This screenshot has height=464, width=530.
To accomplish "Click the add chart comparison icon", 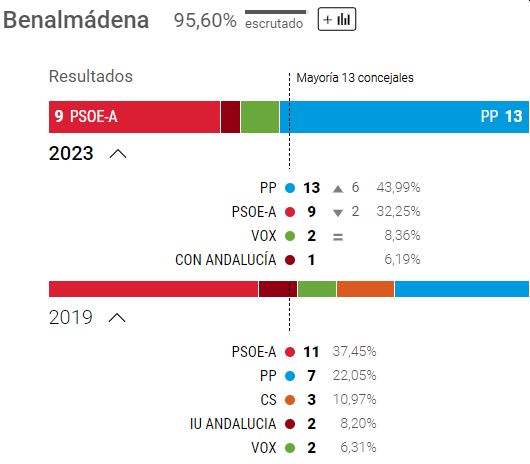I will pos(337,19).
